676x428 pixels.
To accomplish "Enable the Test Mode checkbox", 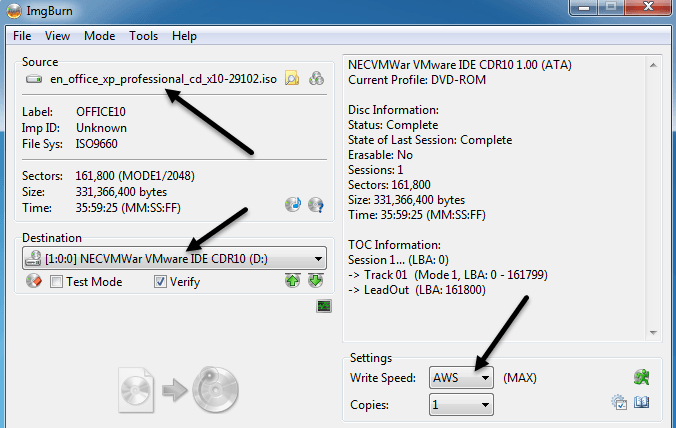I will (x=56, y=282).
